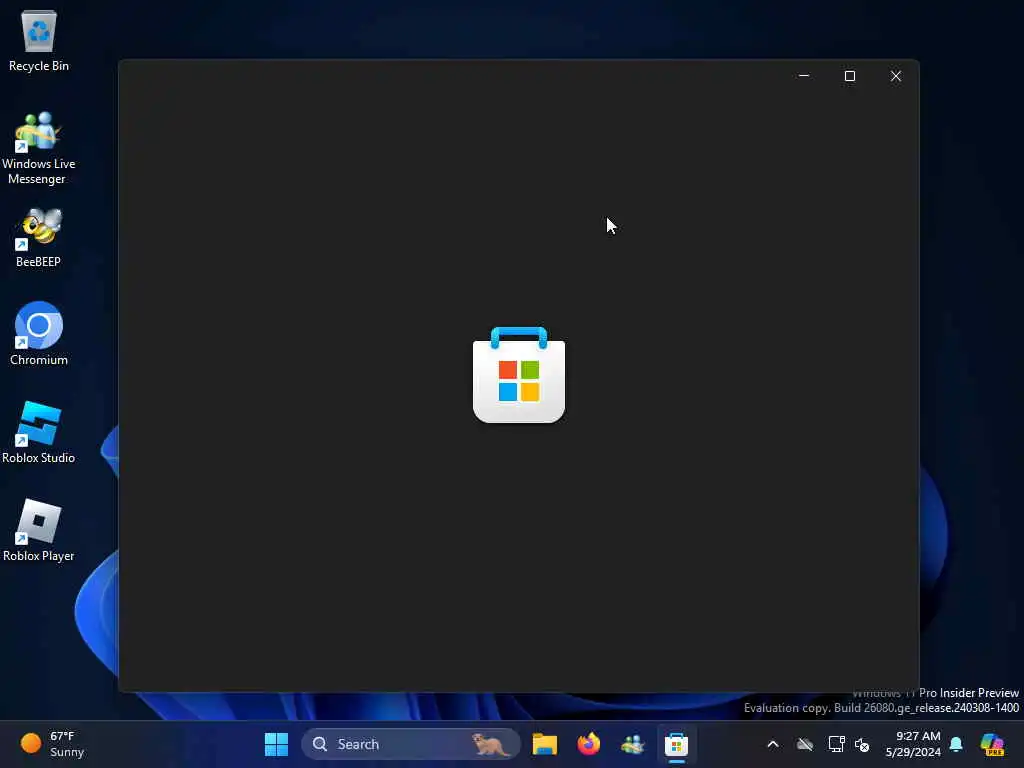Screen dimensions: 1024x768
Task: Click the muted volume tray icon
Action: click(x=862, y=744)
